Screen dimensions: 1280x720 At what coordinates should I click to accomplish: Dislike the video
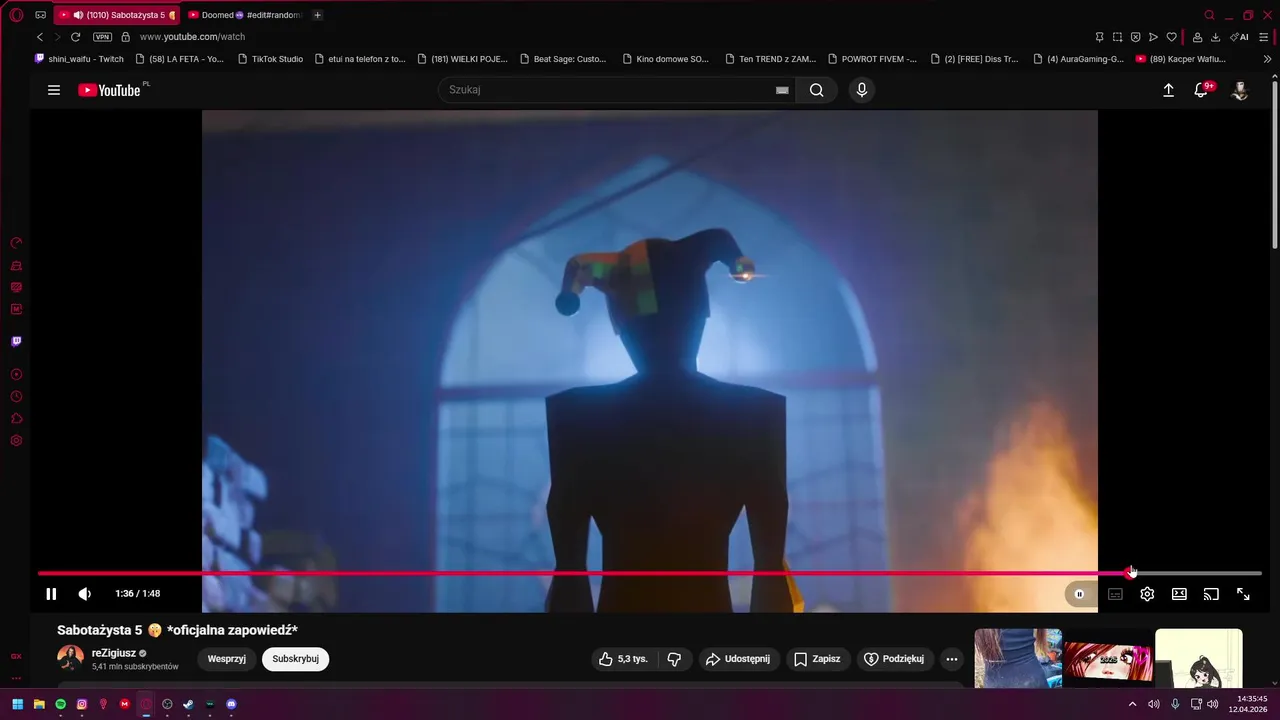[x=674, y=659]
